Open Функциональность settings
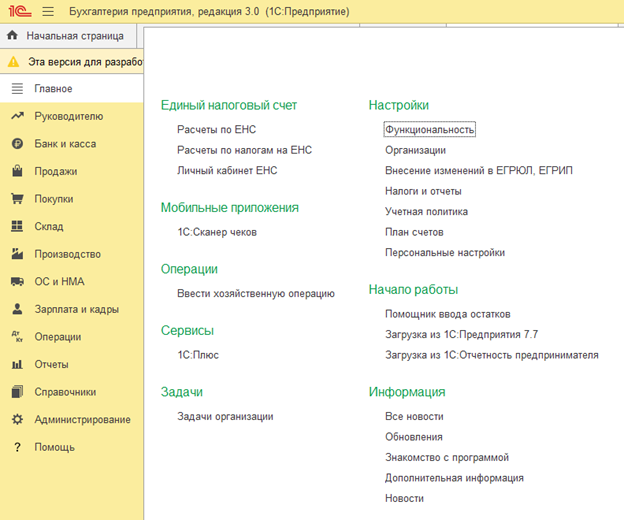The height and width of the screenshot is (520, 624). [x=429, y=129]
